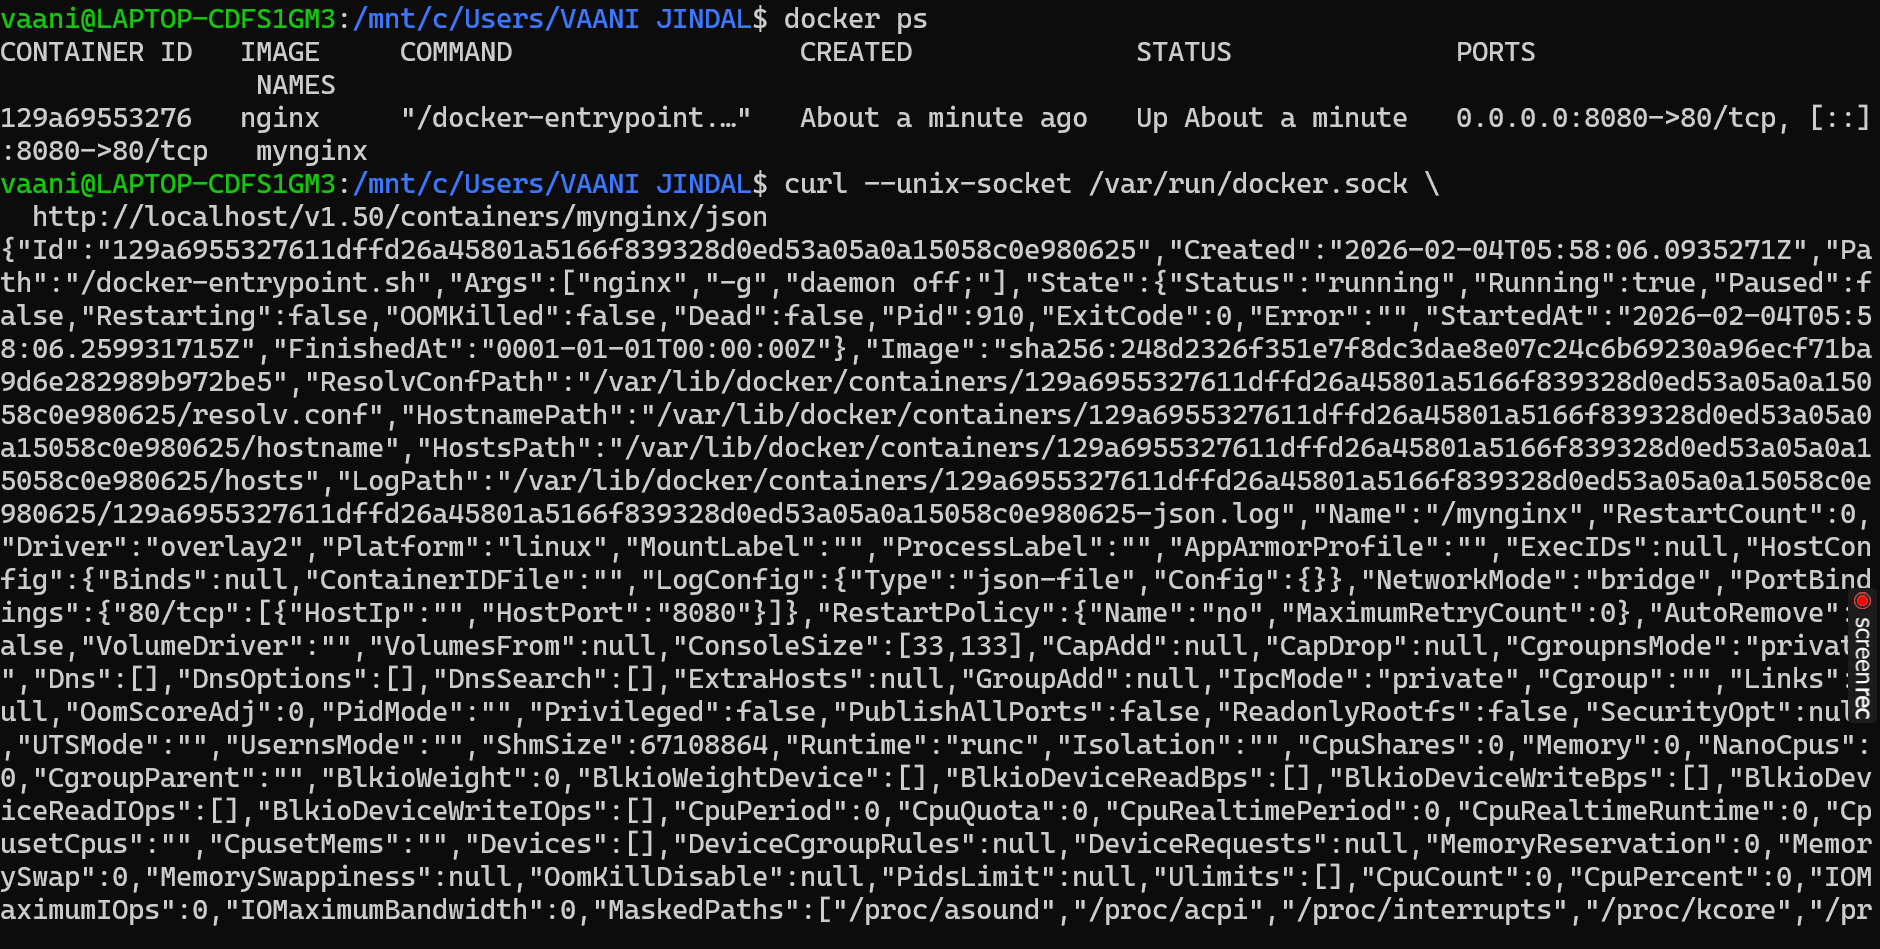Click the PORTS column header
This screenshot has width=1880, height=949.
1494,51
